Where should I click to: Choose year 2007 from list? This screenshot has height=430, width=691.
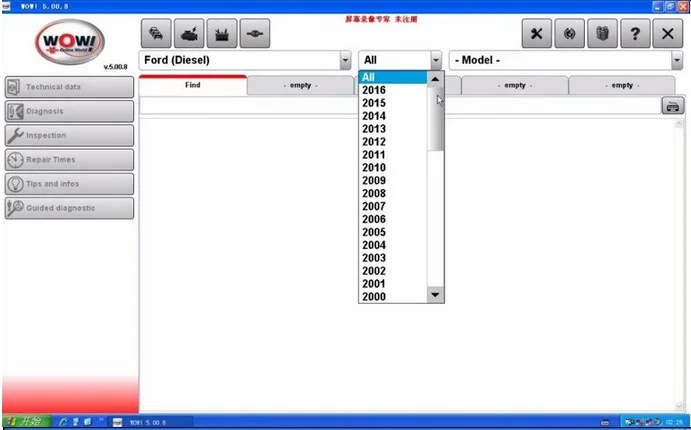[x=393, y=207]
